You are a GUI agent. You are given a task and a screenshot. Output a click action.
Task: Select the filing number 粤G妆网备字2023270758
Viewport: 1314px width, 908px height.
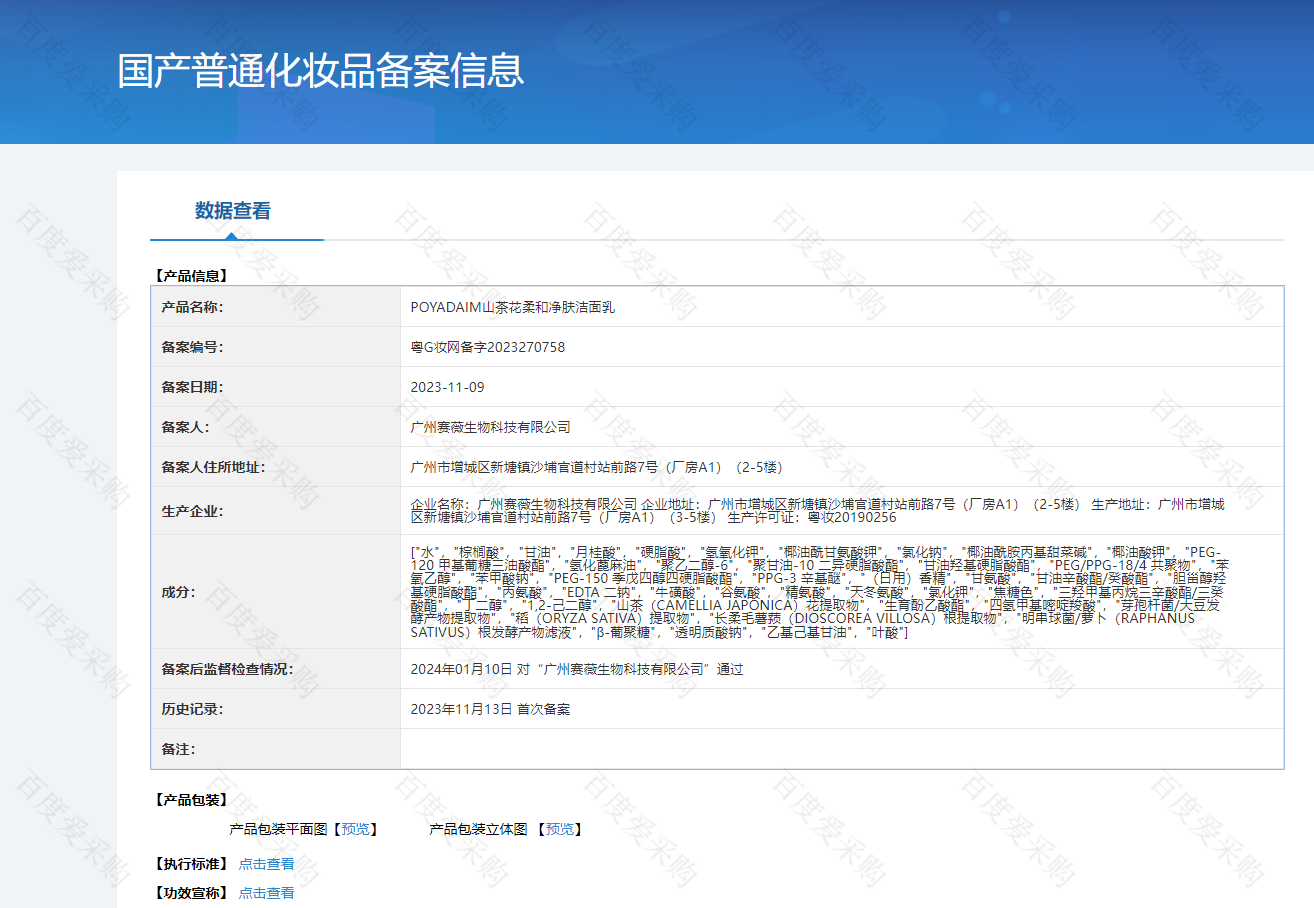[x=487, y=347]
